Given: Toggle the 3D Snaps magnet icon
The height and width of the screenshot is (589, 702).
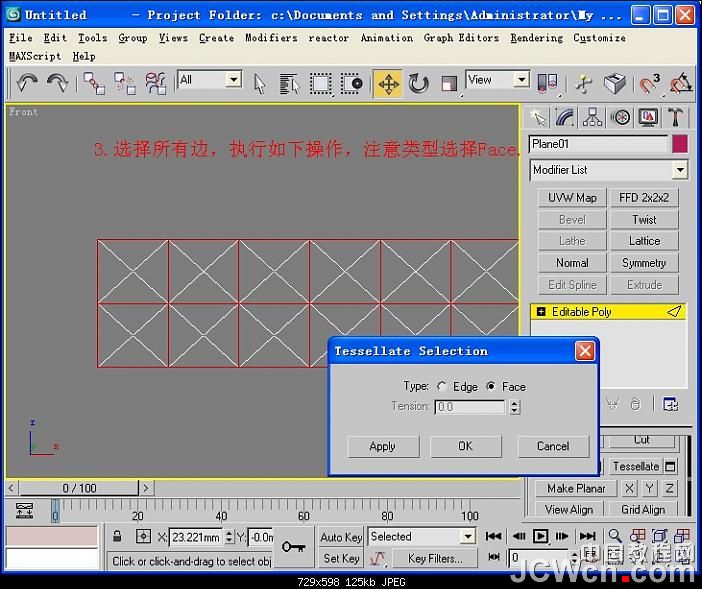Looking at the screenshot, I should pos(649,84).
